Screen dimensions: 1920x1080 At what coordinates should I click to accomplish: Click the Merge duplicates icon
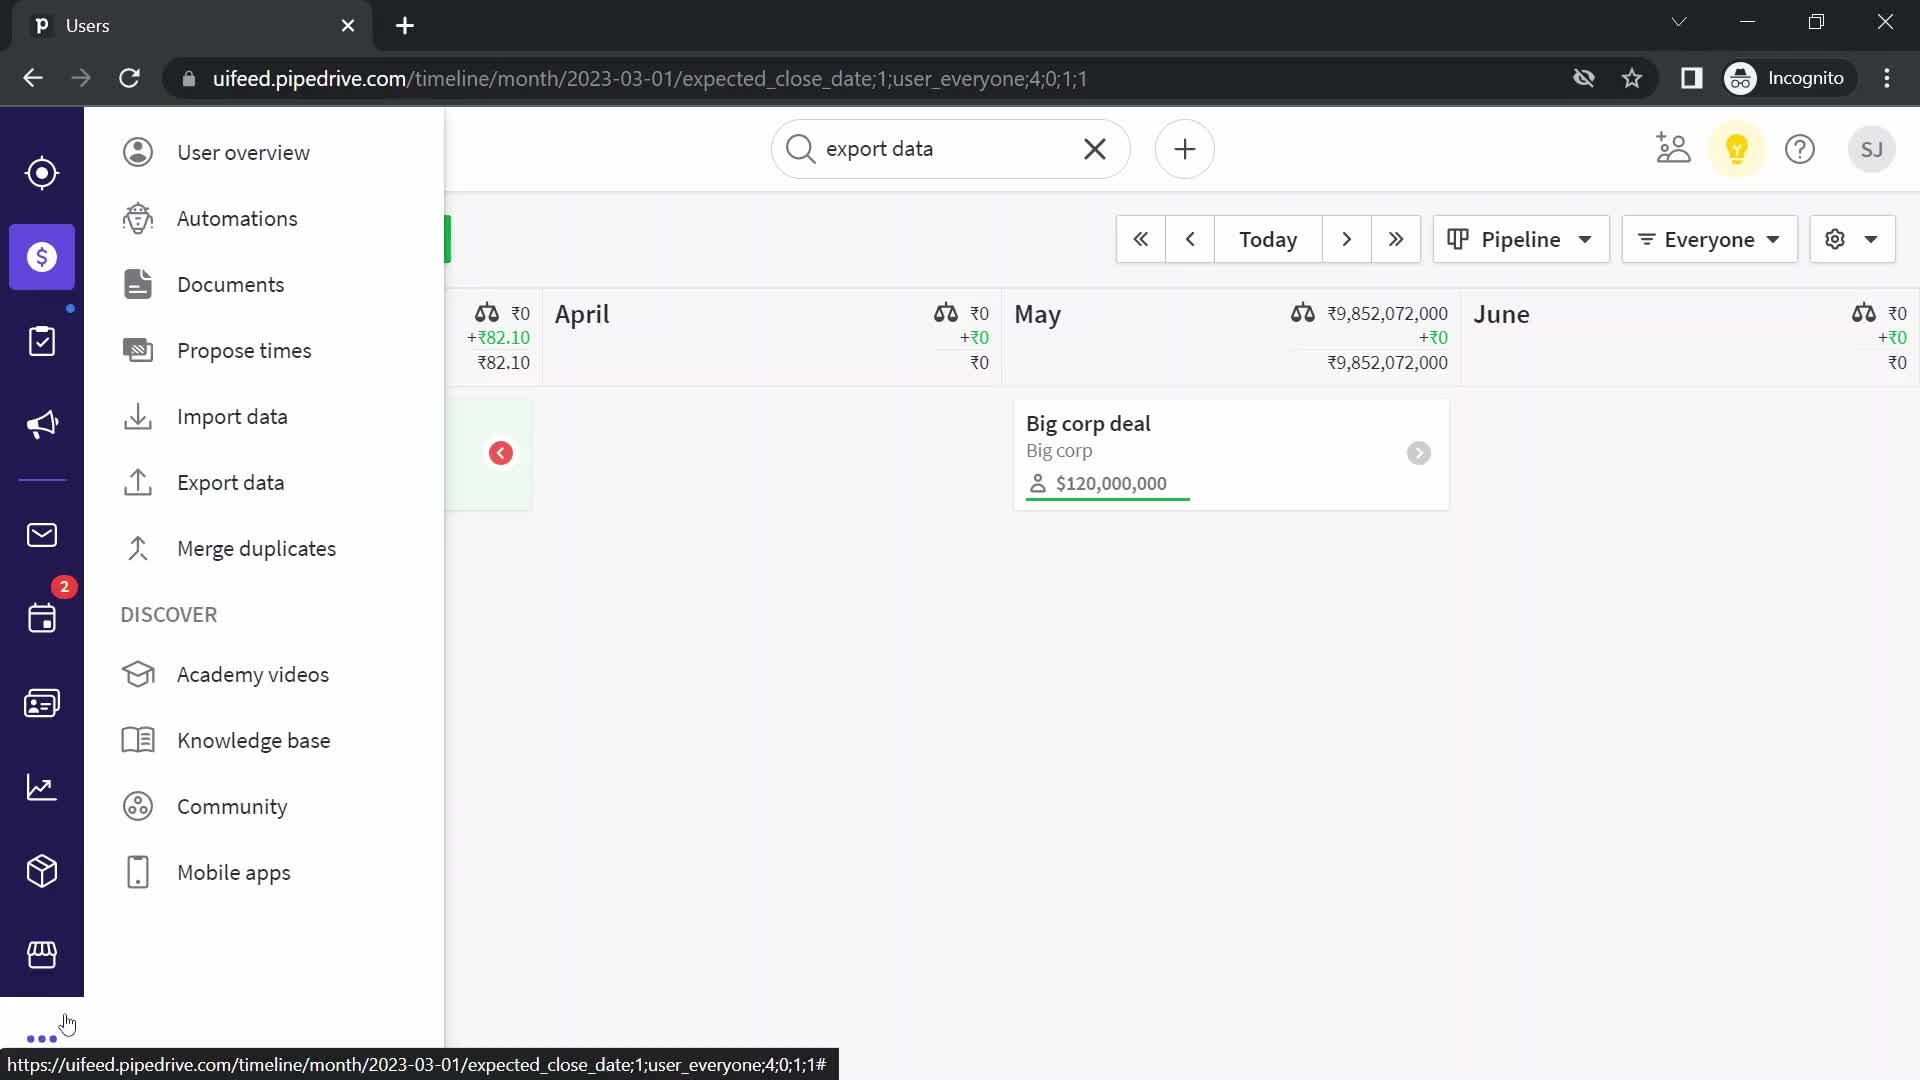138,549
